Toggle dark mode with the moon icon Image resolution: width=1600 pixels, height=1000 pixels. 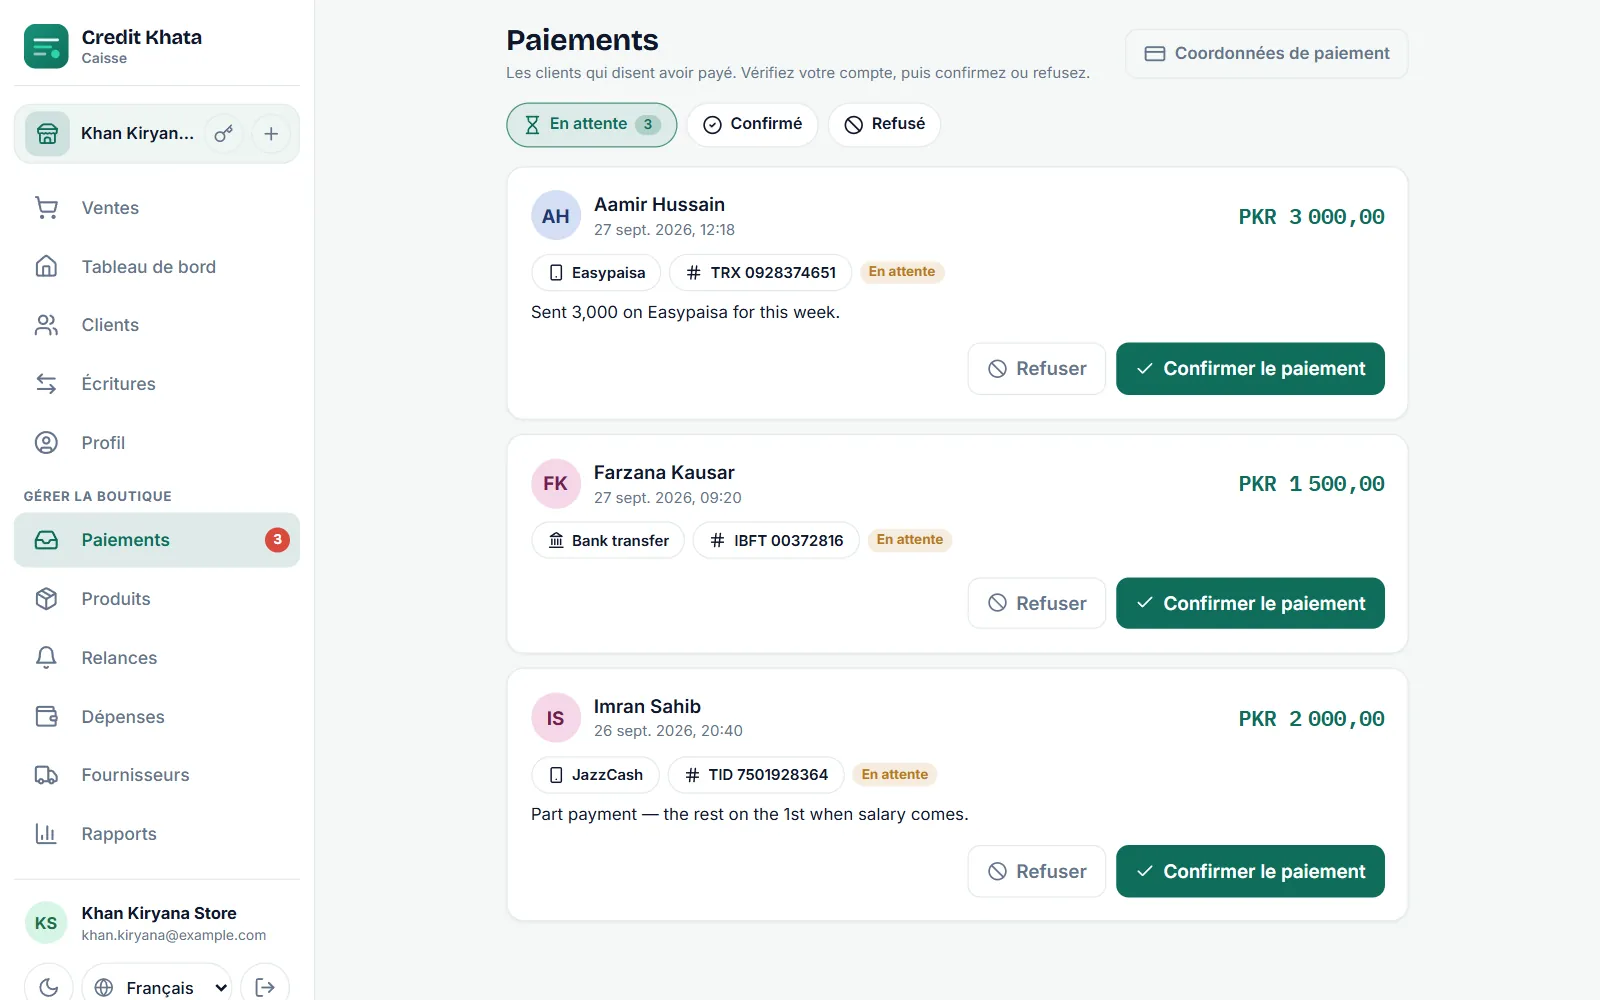[48, 987]
